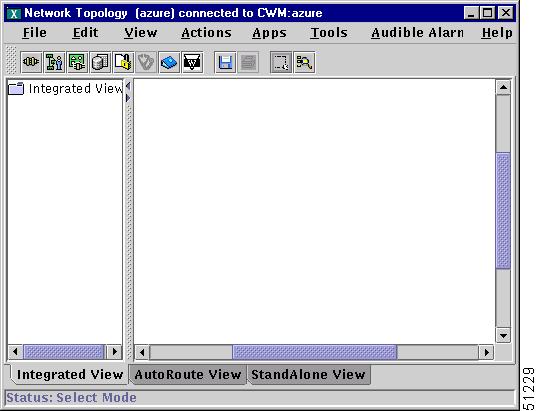Click the map pane horizontal scroll left arrow

tap(142, 352)
